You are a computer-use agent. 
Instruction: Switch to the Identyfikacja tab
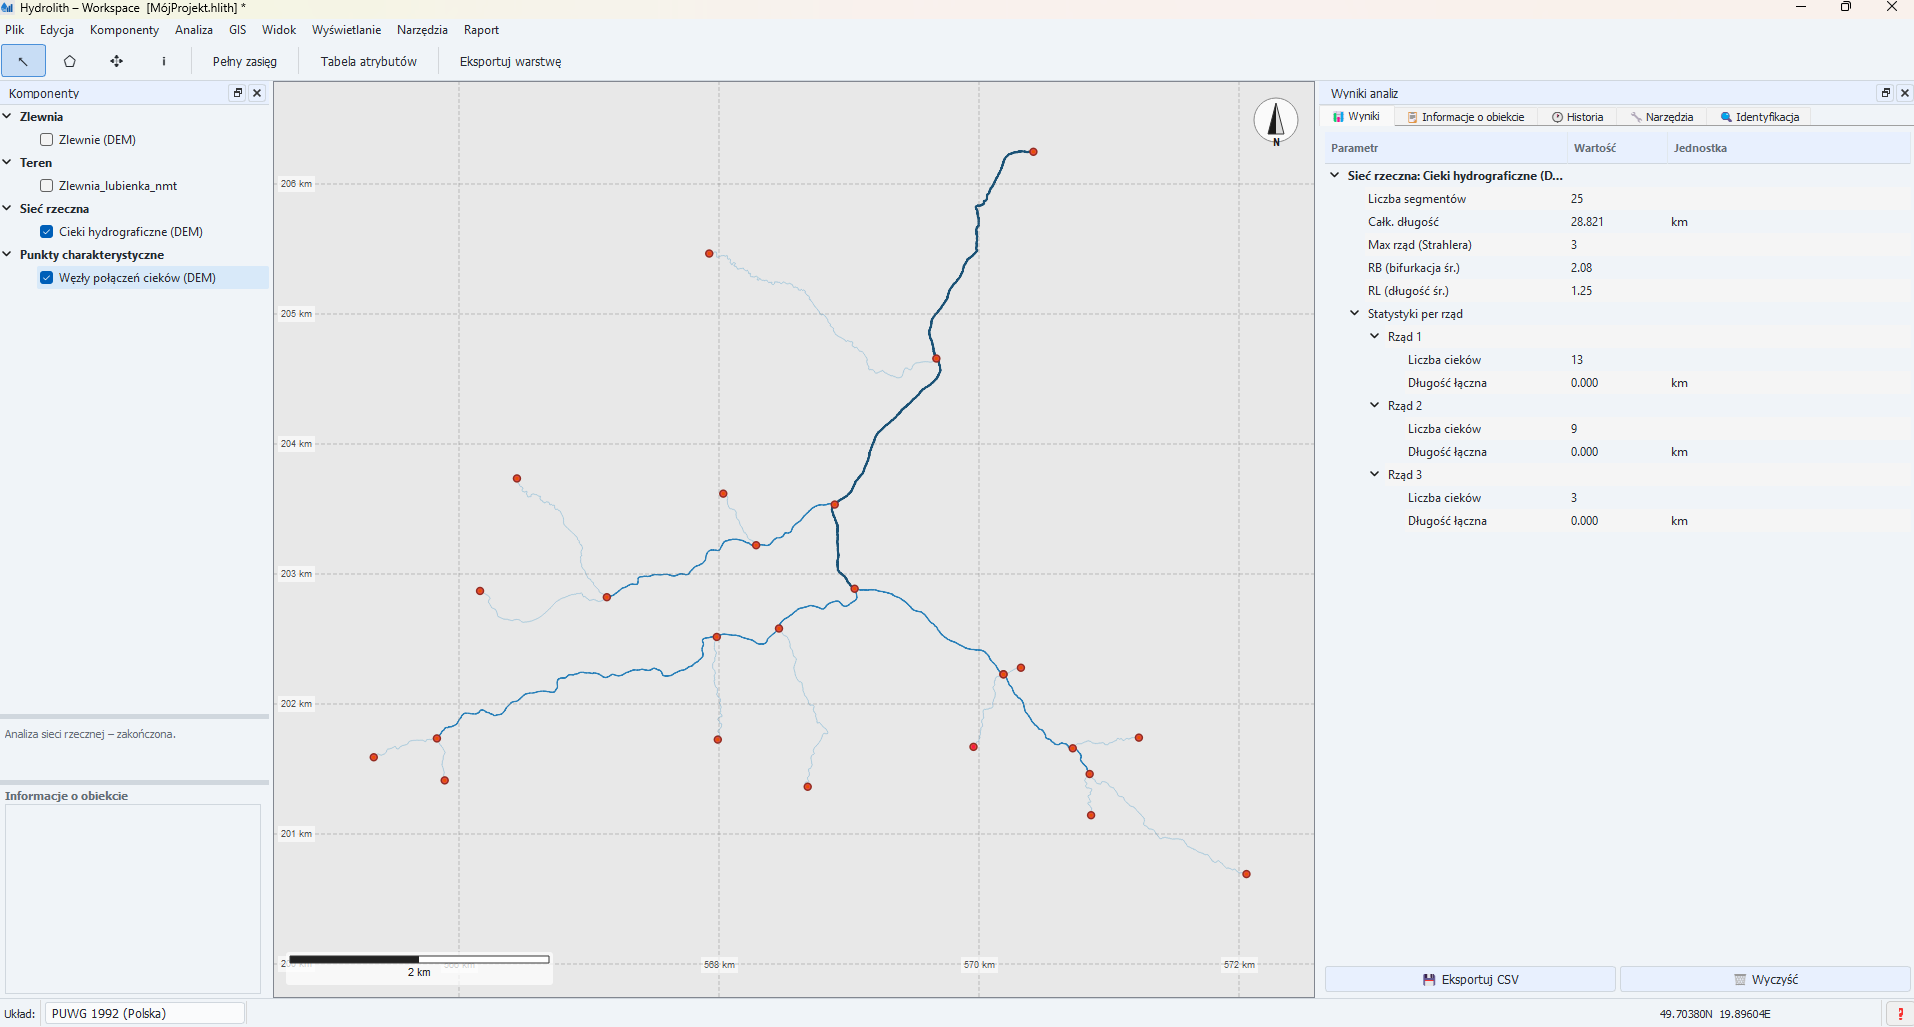pos(1760,117)
